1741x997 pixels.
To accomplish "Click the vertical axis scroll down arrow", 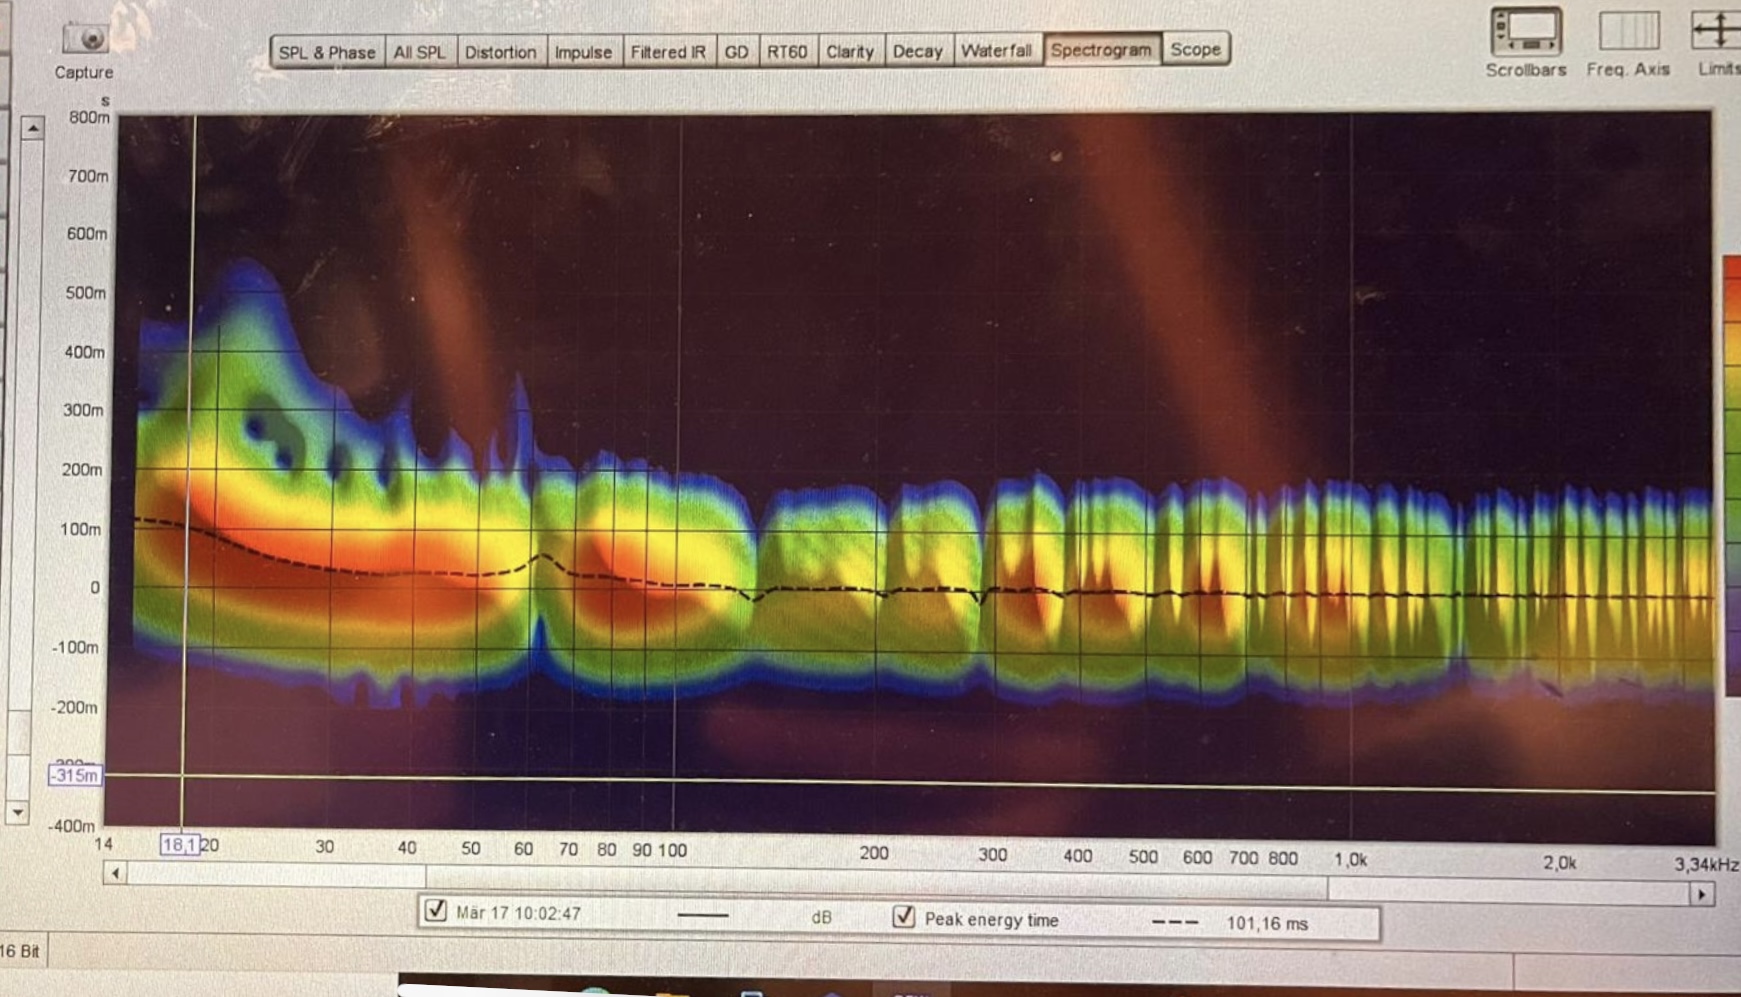I will pyautogui.click(x=18, y=812).
